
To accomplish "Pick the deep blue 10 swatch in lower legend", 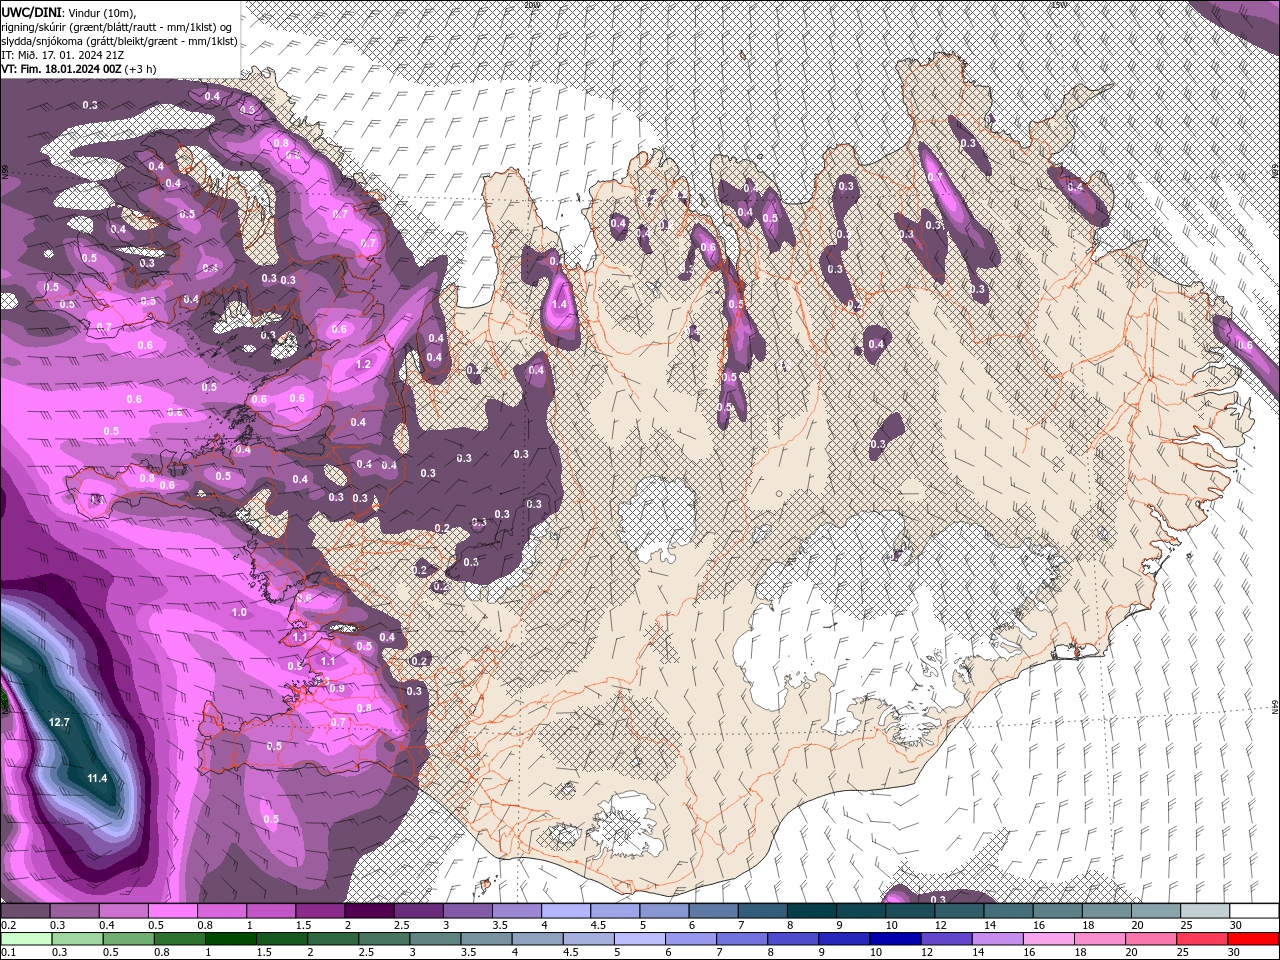I will 894,938.
